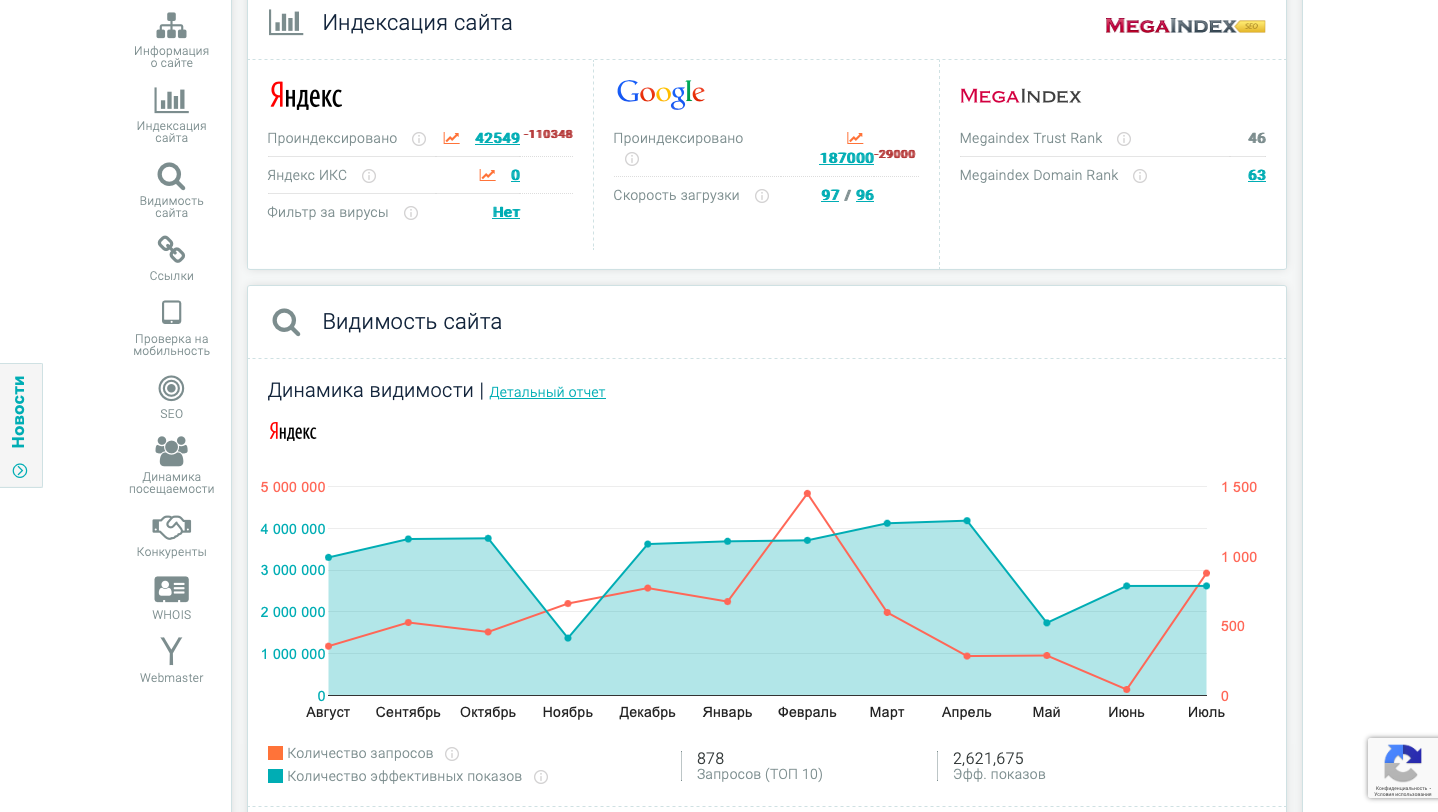Show info for Количество эффективных показов legend
1438x812 pixels.
coord(541,777)
